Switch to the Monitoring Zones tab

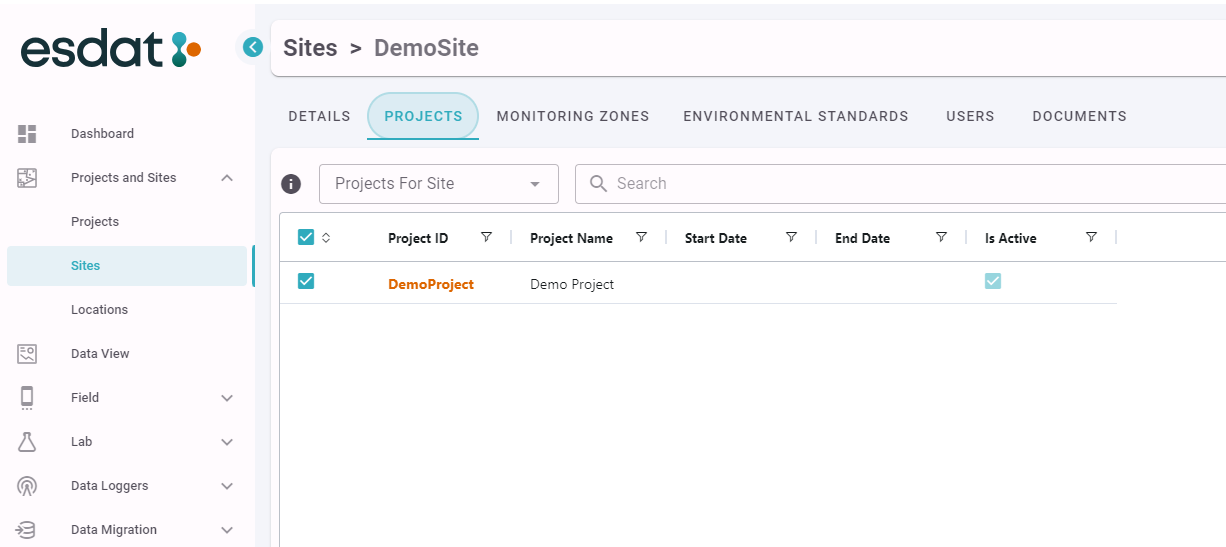point(573,116)
